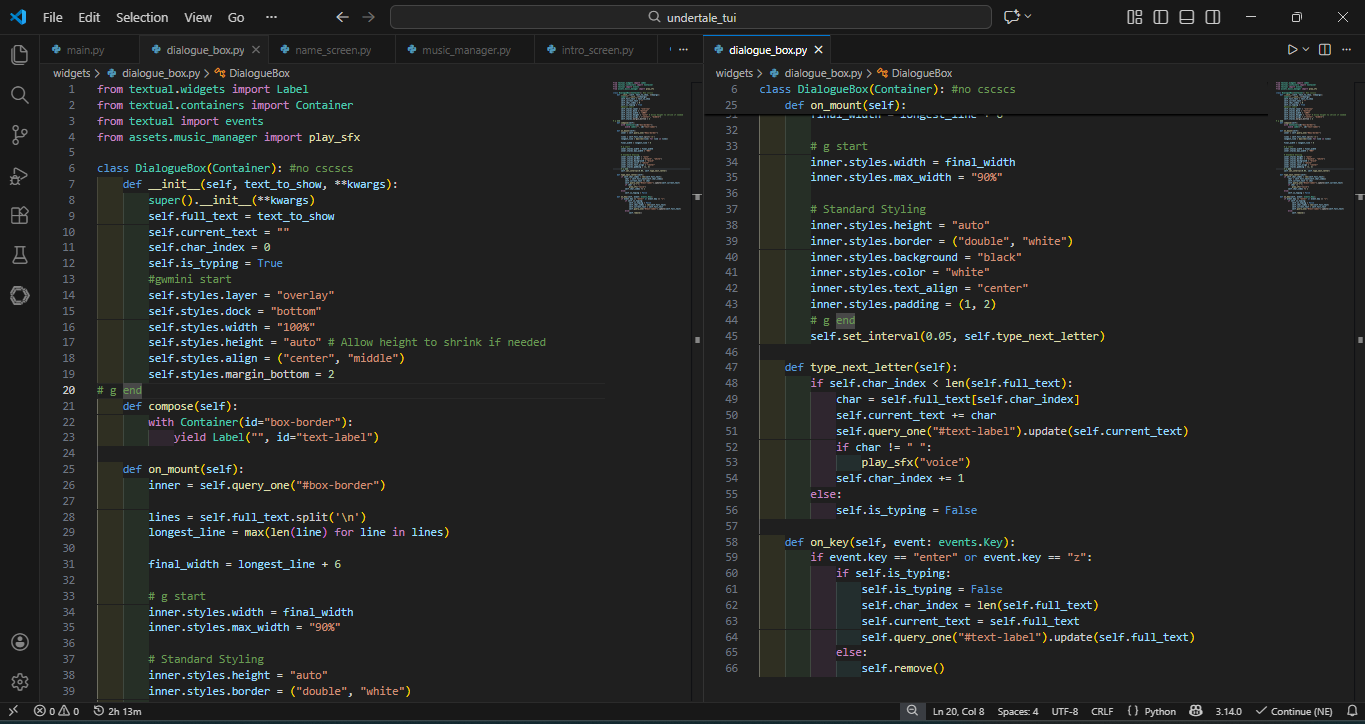Click the undertale_tui search command box
Screen dimensions: 1365x724
(691, 17)
